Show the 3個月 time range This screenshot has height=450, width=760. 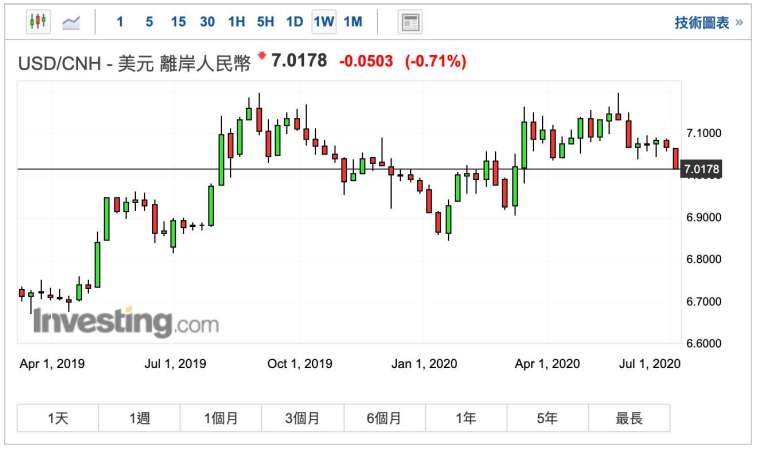coord(302,418)
